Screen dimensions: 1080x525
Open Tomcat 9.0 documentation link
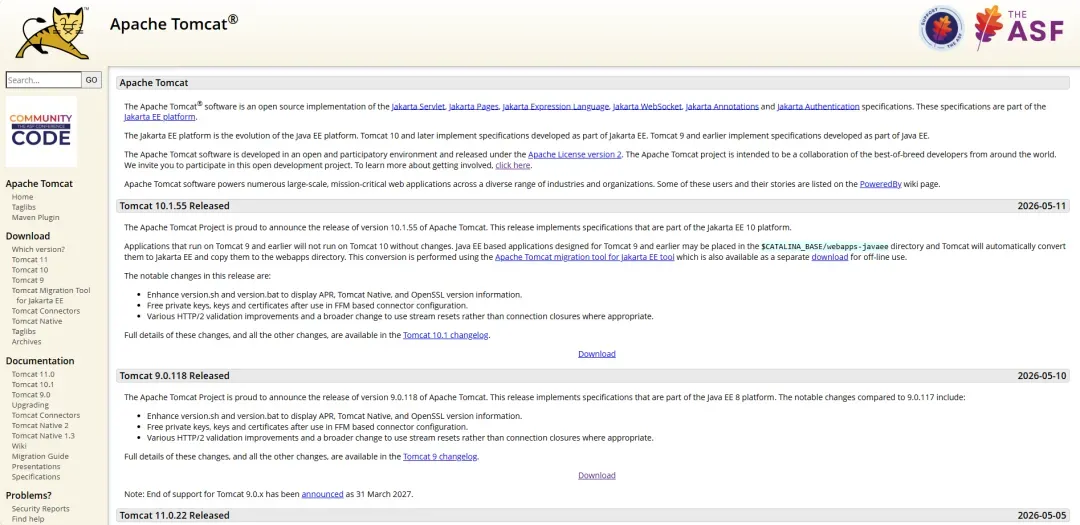(x=31, y=395)
